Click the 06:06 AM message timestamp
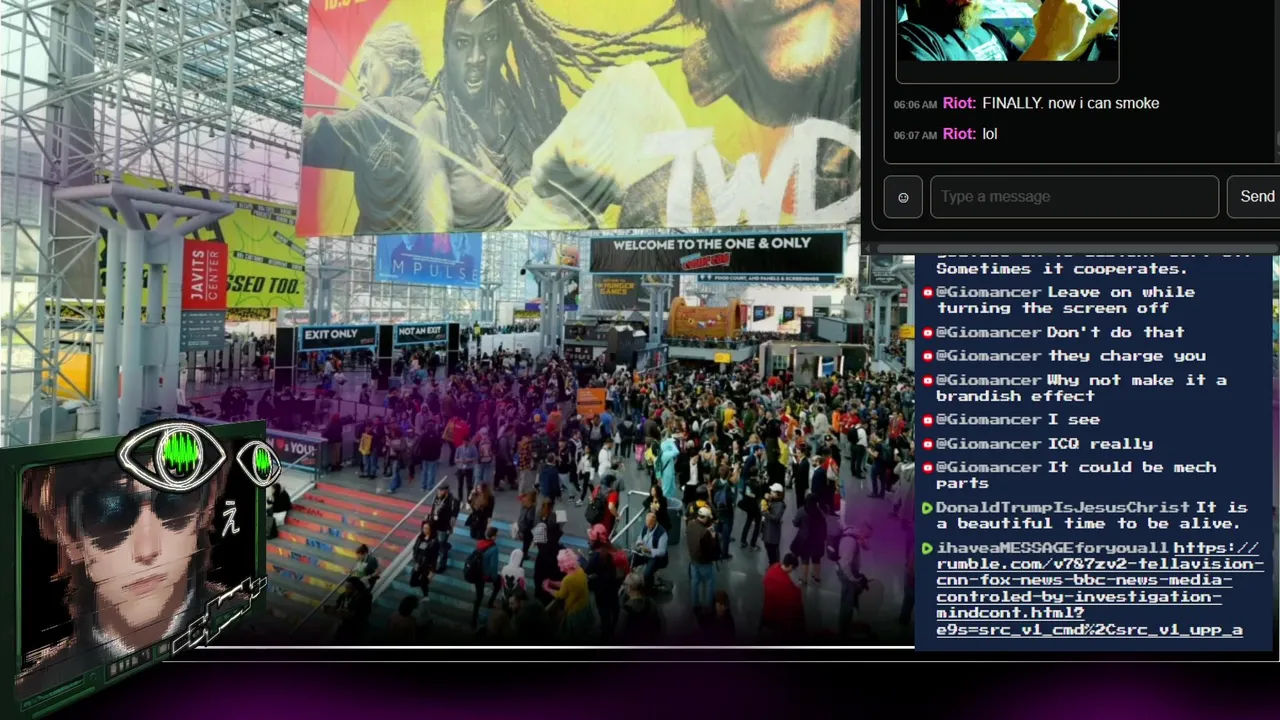Viewport: 1280px width, 720px height. click(x=915, y=104)
